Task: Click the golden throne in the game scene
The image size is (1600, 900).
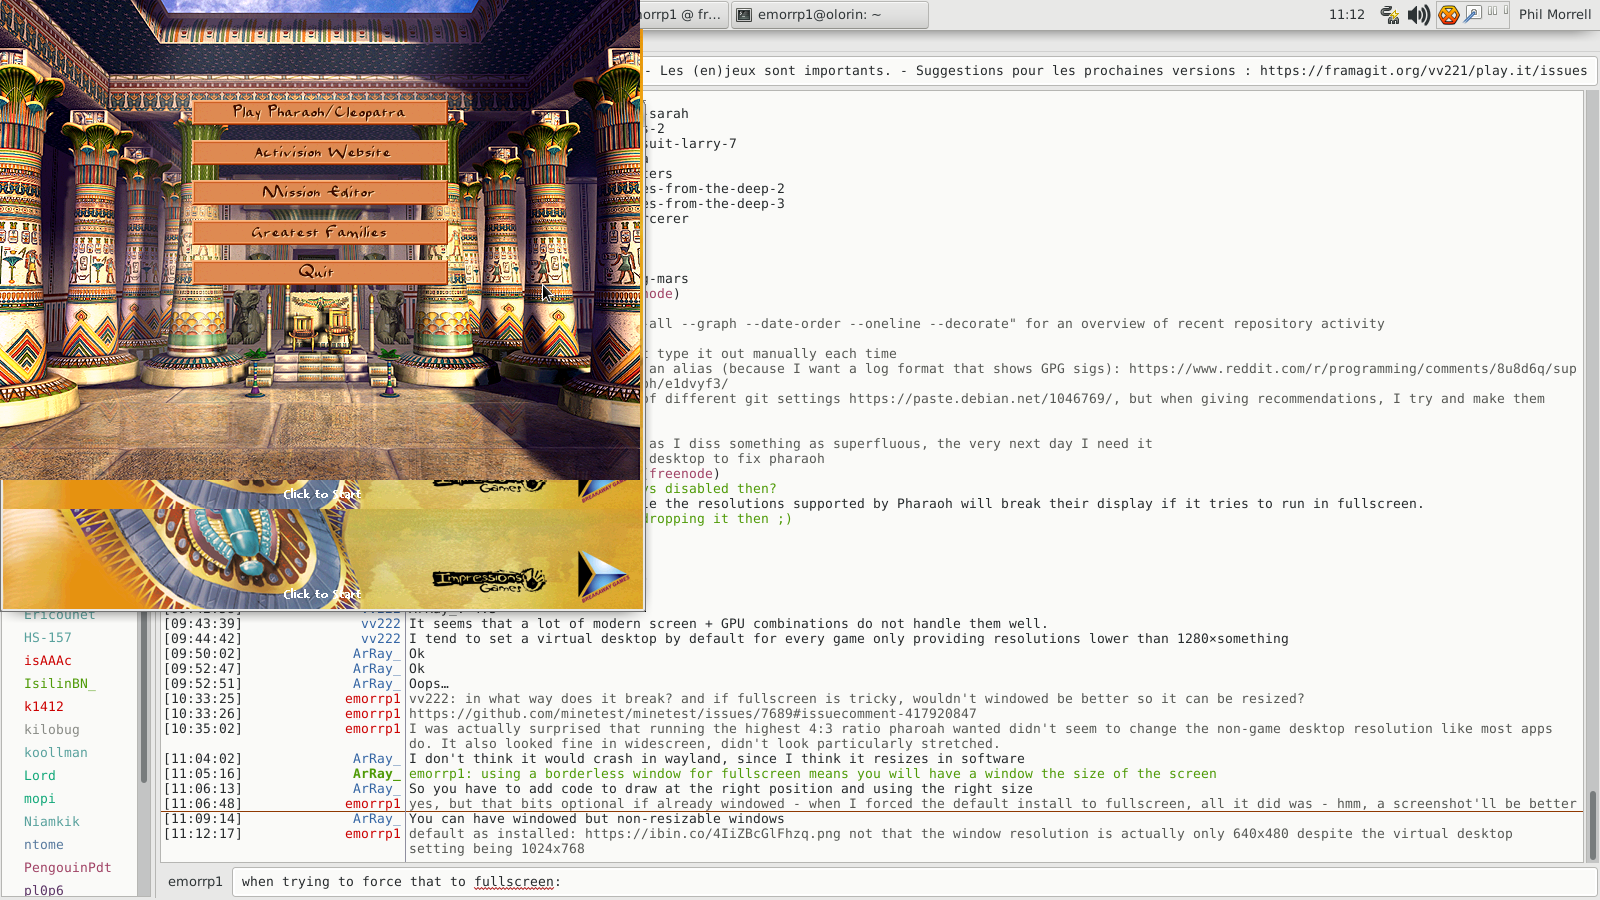Action: coord(320,323)
